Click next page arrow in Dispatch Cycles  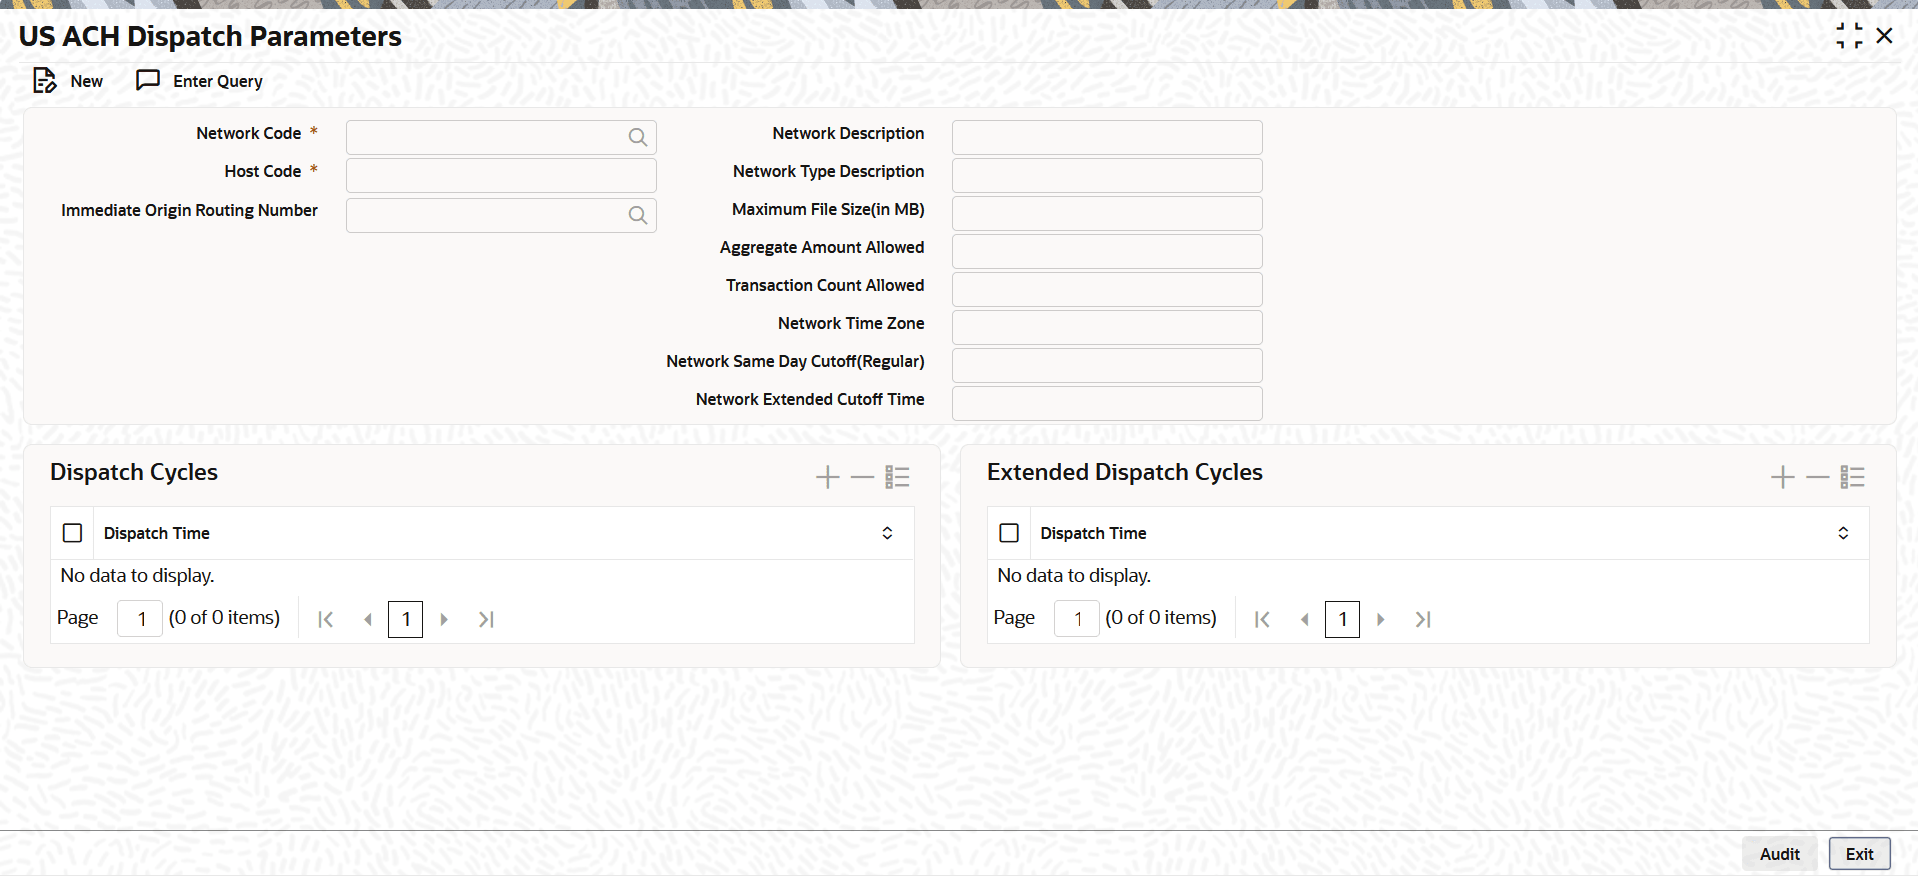tap(444, 619)
